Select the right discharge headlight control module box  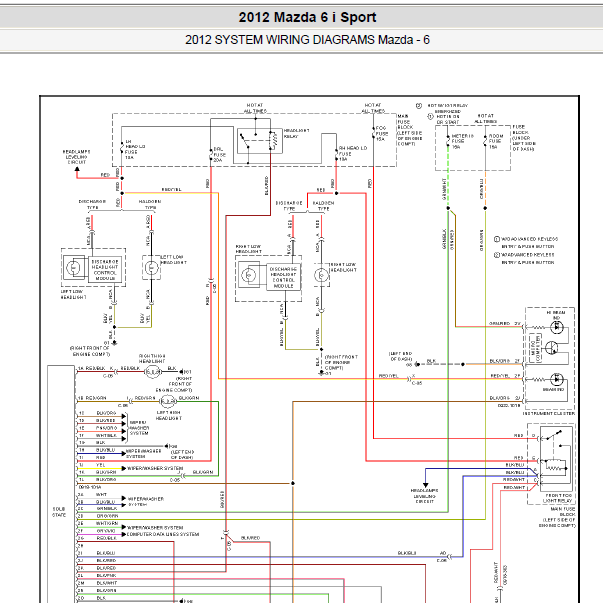[283, 277]
